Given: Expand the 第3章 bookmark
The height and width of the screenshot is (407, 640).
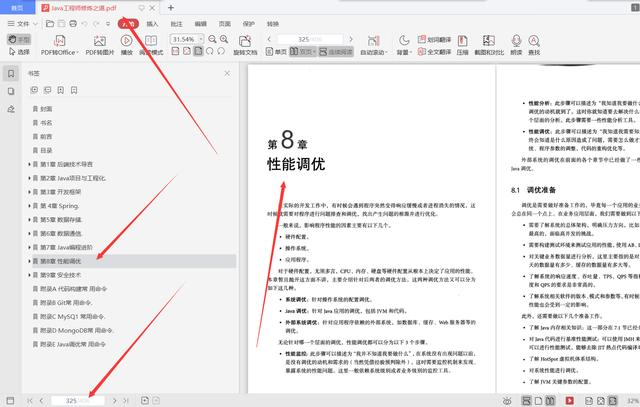Looking at the screenshot, I should click(29, 192).
